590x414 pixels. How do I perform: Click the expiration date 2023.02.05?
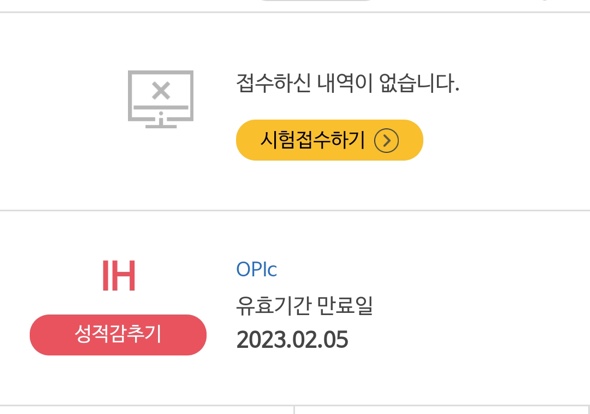pos(292,340)
